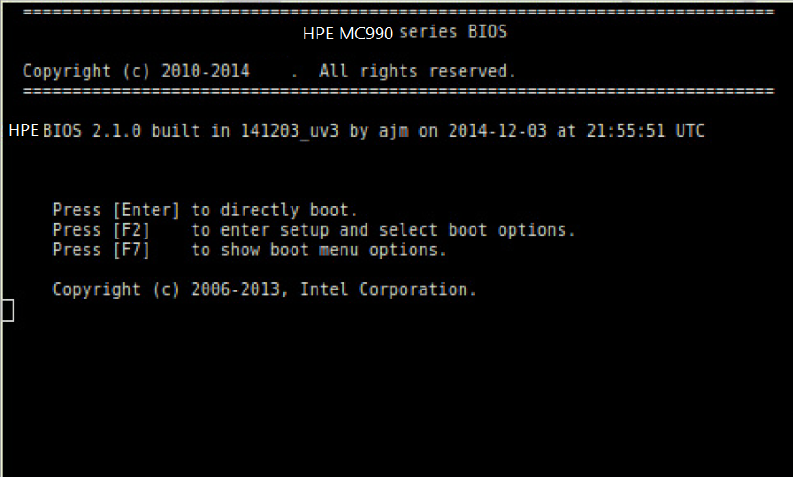Select the 'to directly boot' text
Viewport: 793px width, 477px height.
[274, 210]
